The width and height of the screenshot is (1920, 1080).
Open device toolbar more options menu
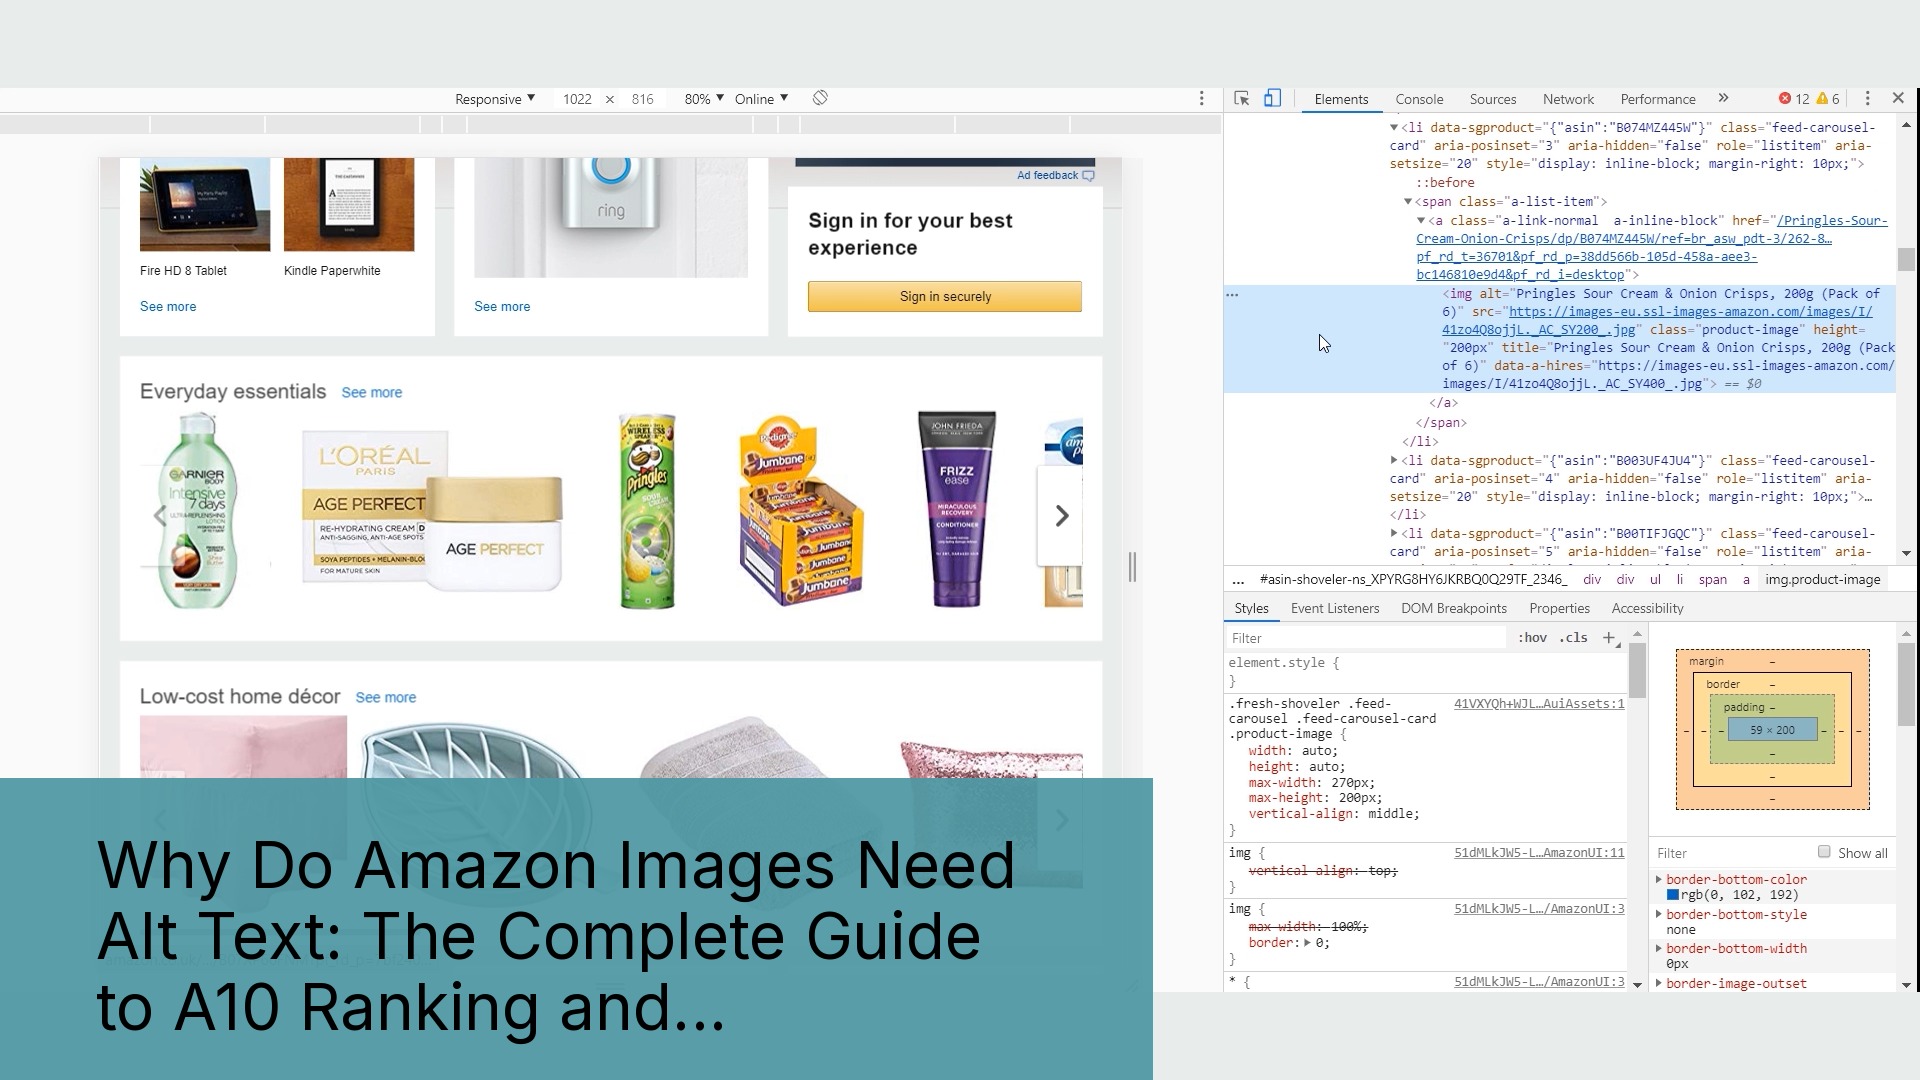pyautogui.click(x=1202, y=98)
